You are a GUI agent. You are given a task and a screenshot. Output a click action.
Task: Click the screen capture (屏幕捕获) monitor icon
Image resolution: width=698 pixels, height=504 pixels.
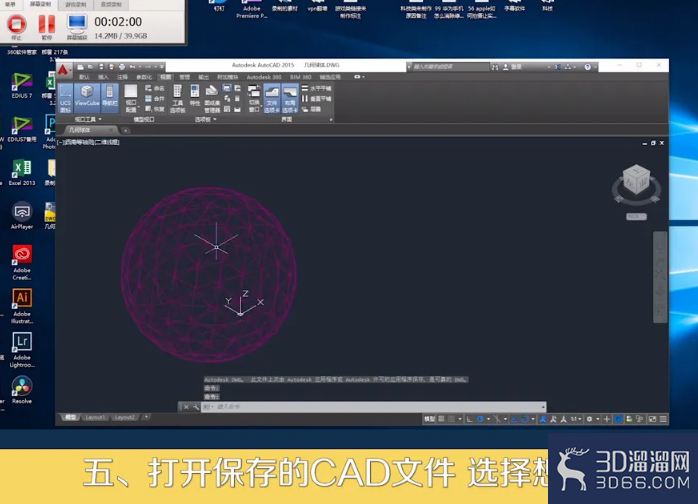pyautogui.click(x=77, y=27)
